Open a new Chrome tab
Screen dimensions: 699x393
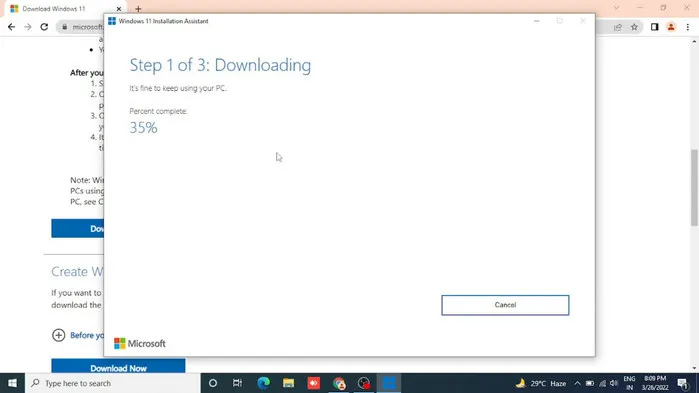[x=138, y=8]
